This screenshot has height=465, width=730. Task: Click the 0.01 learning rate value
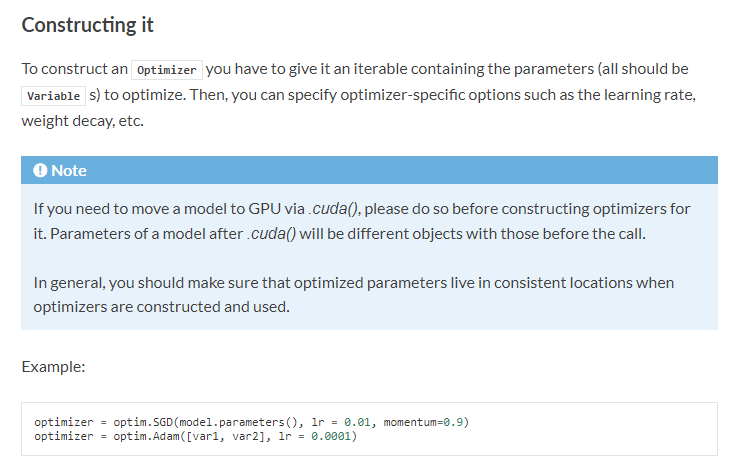(357, 422)
